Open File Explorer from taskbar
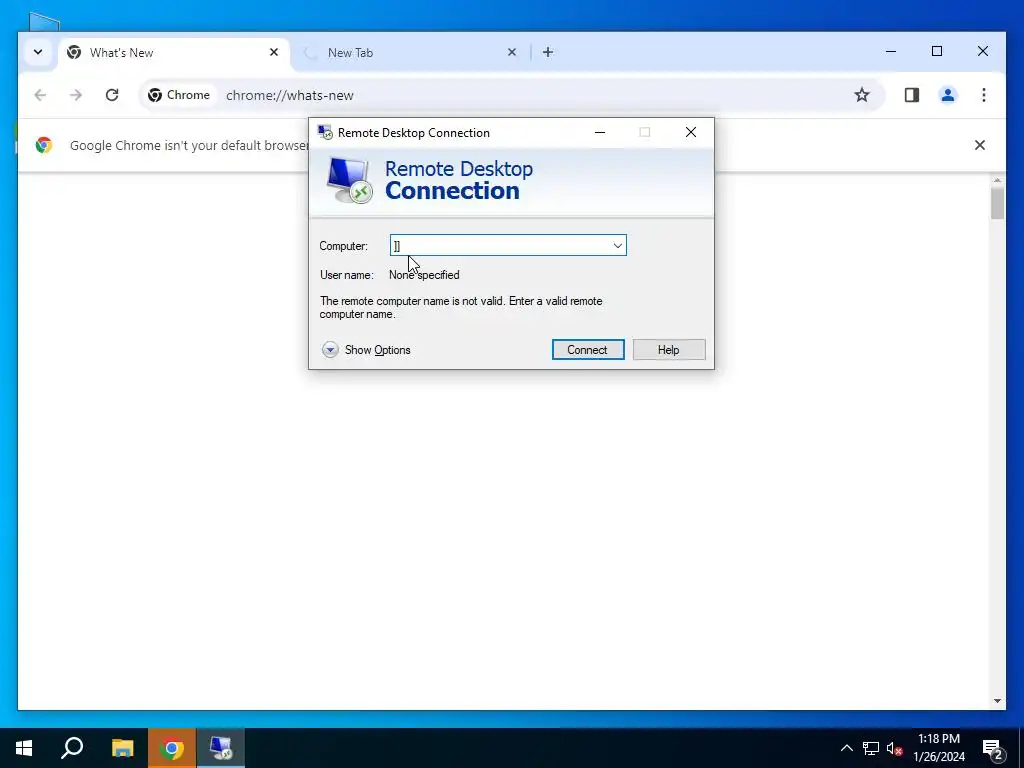Image resolution: width=1024 pixels, height=768 pixels. (x=122, y=748)
